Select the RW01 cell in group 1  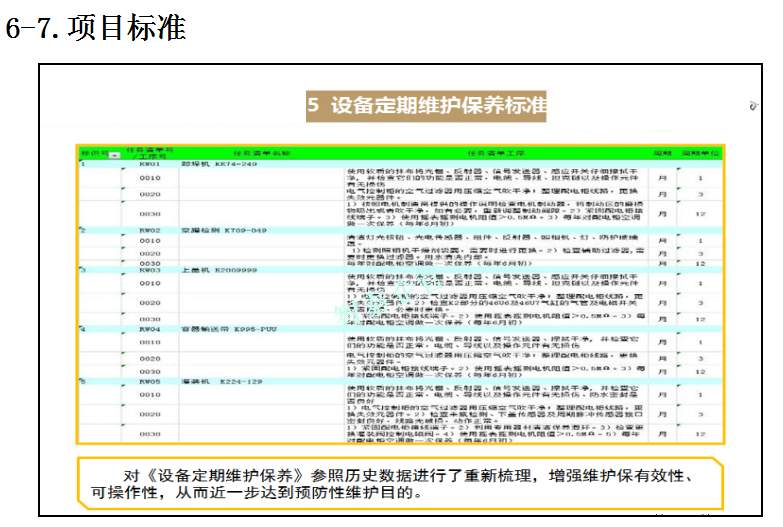[149, 164]
